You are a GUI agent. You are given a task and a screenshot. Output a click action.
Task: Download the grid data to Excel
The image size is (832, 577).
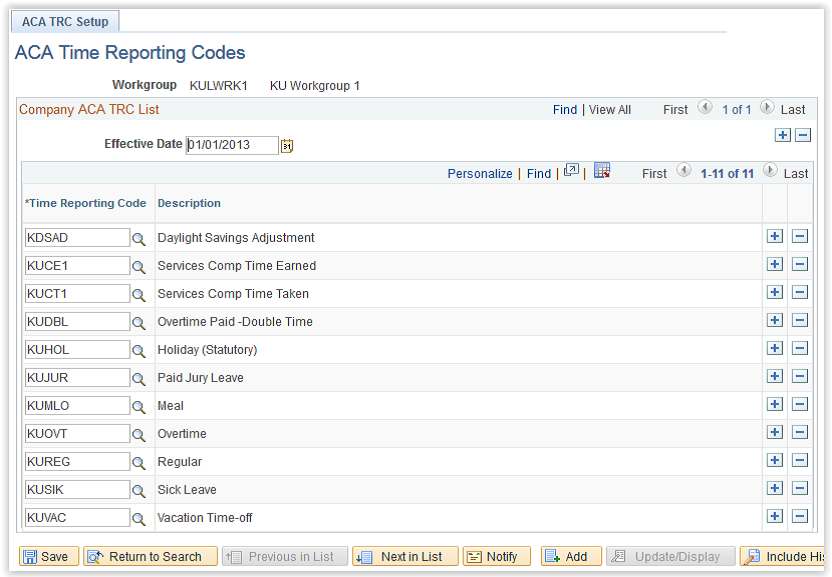[602, 172]
